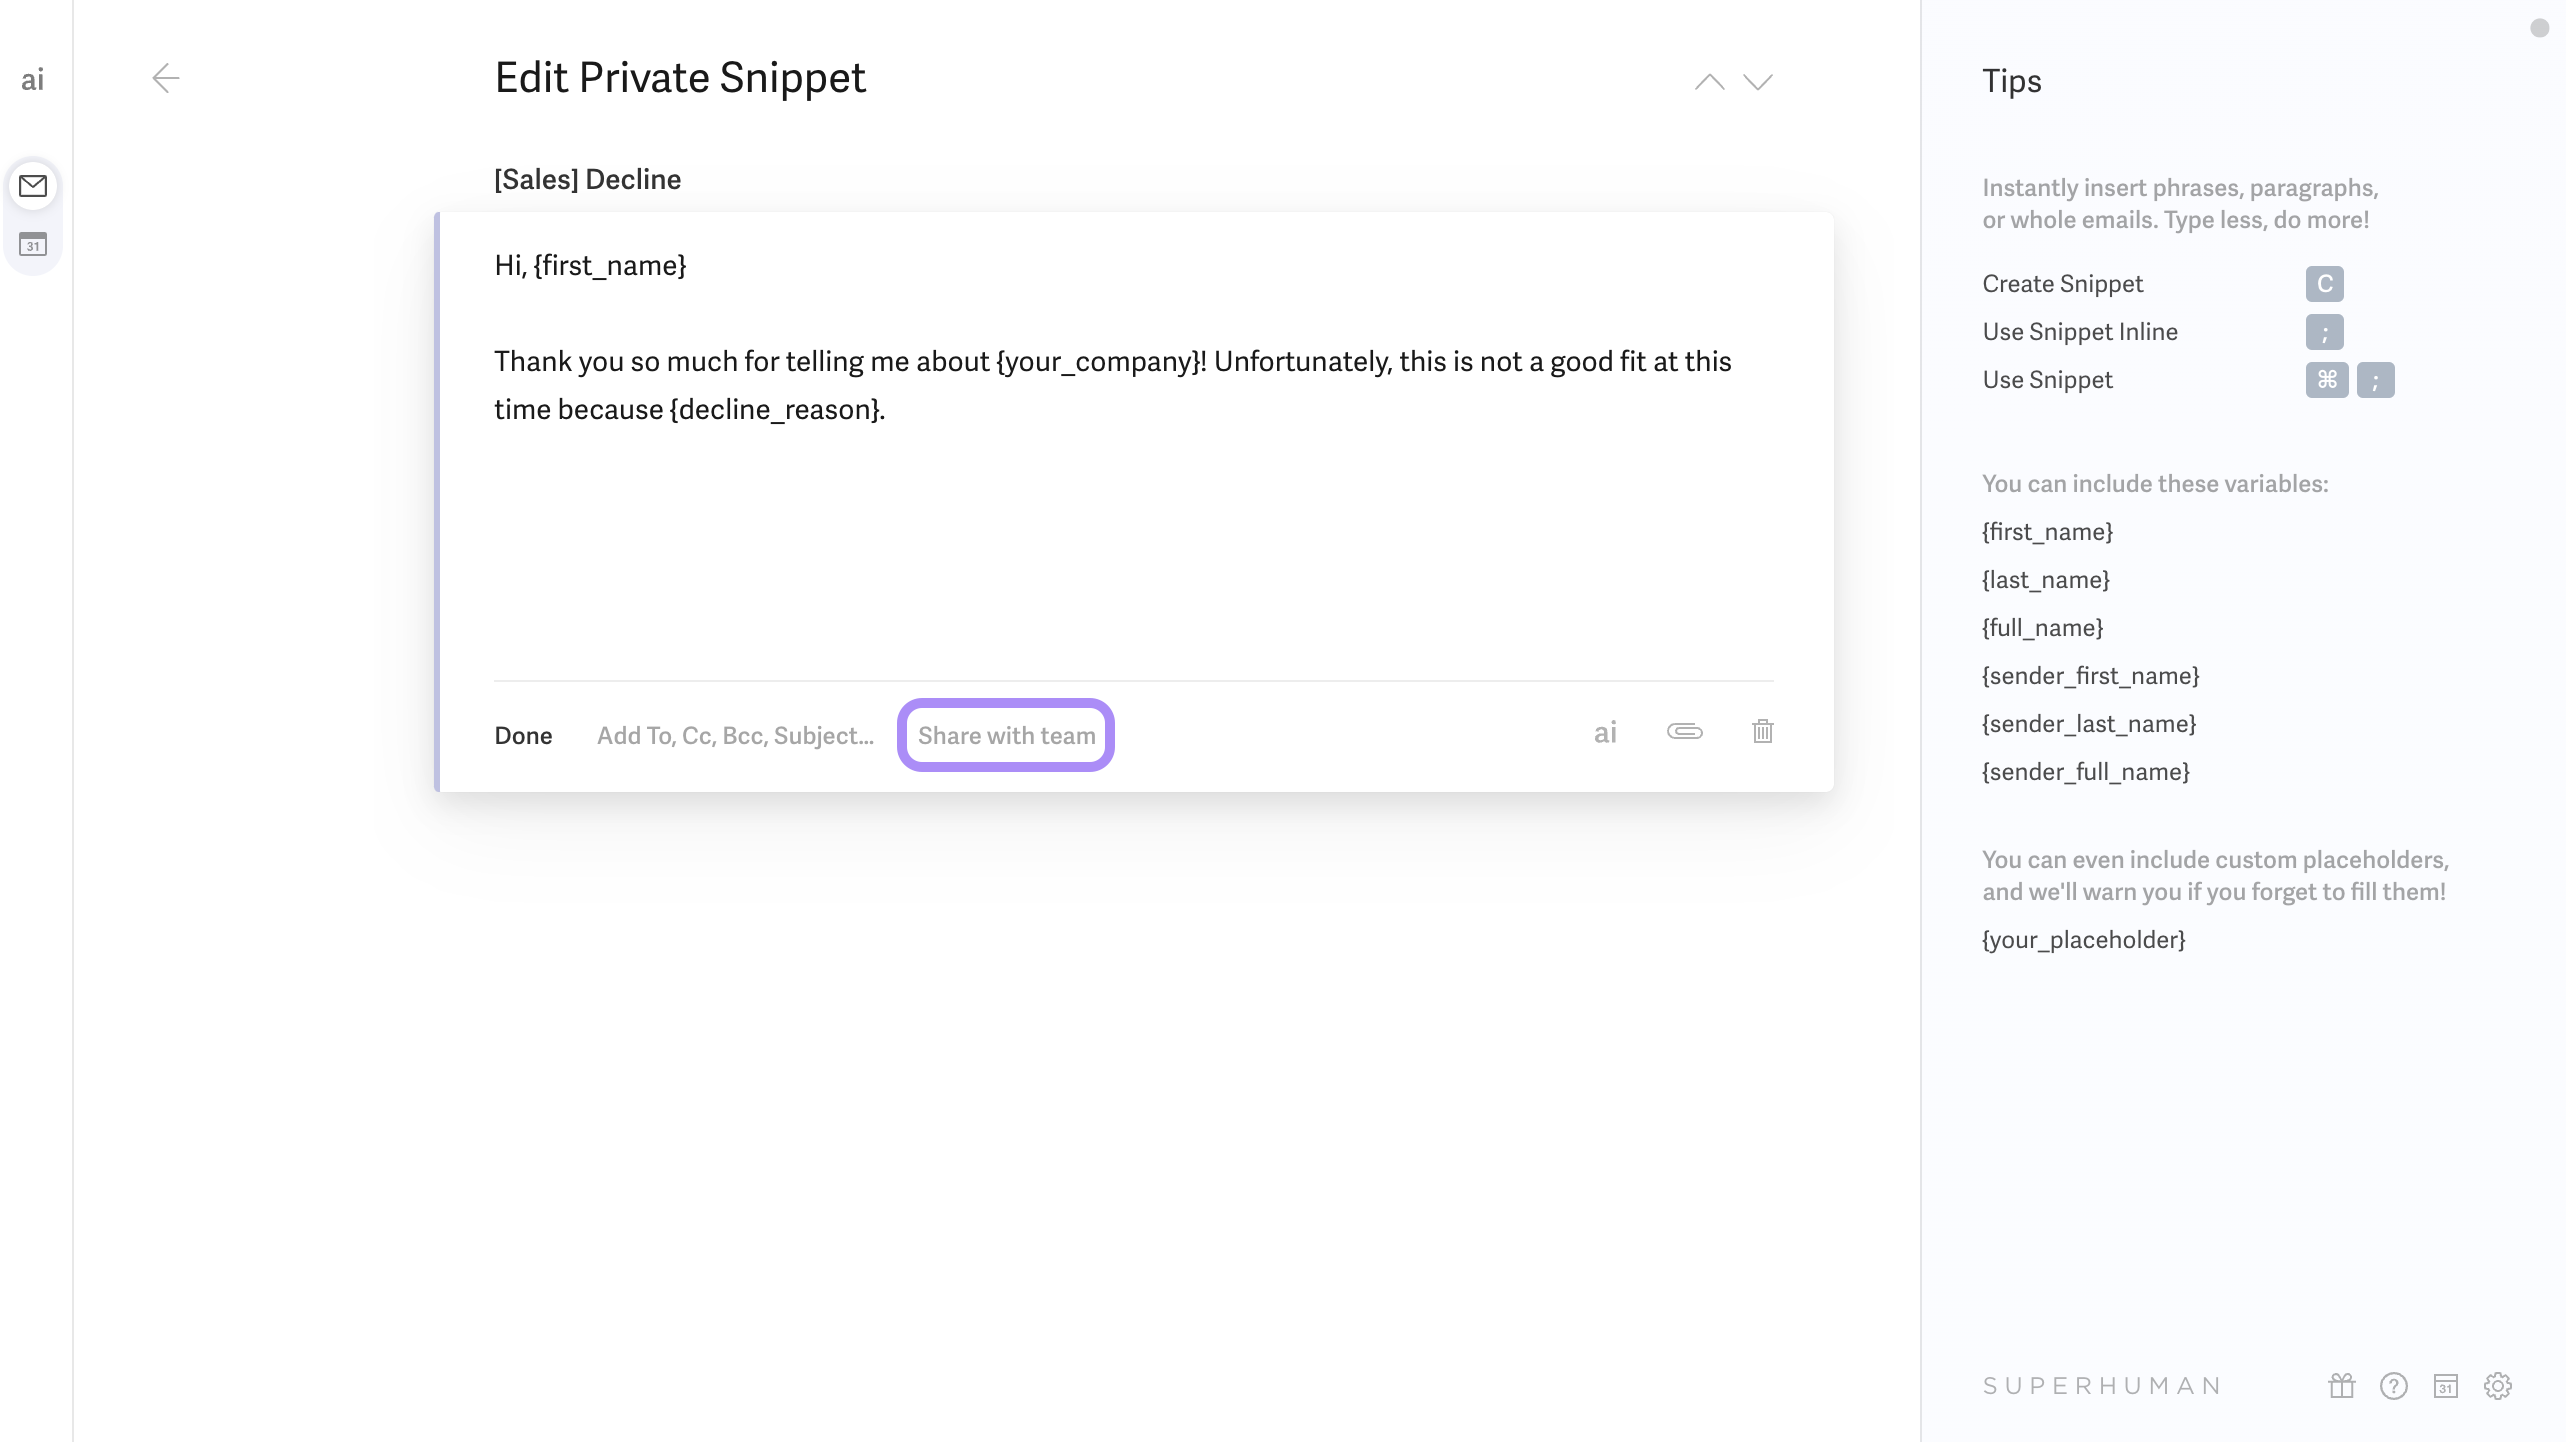Open the gift referral icon

(2341, 1386)
